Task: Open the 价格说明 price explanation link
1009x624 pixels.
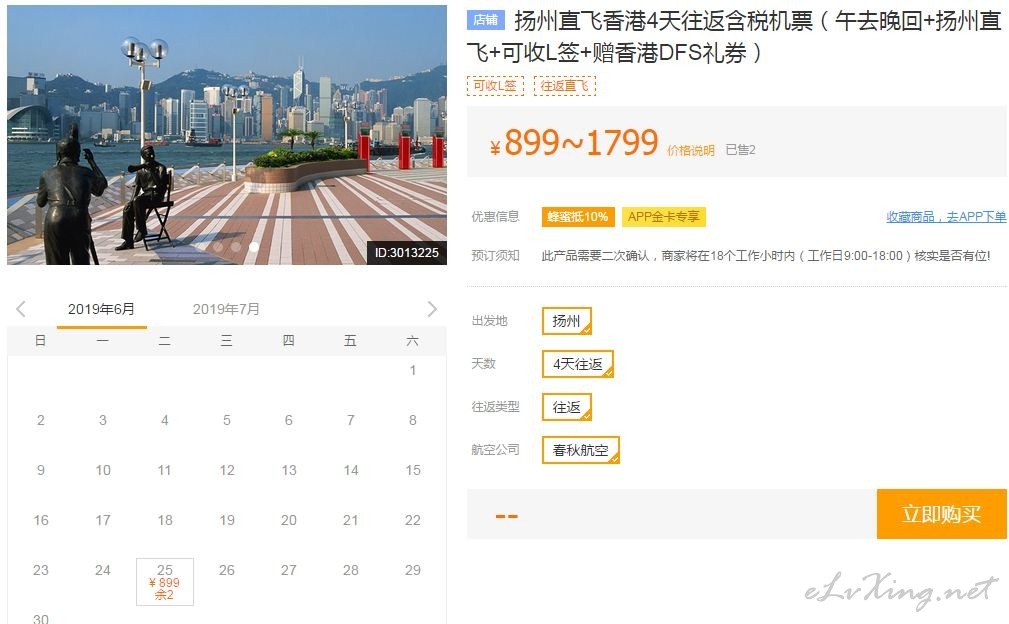Action: tap(690, 151)
